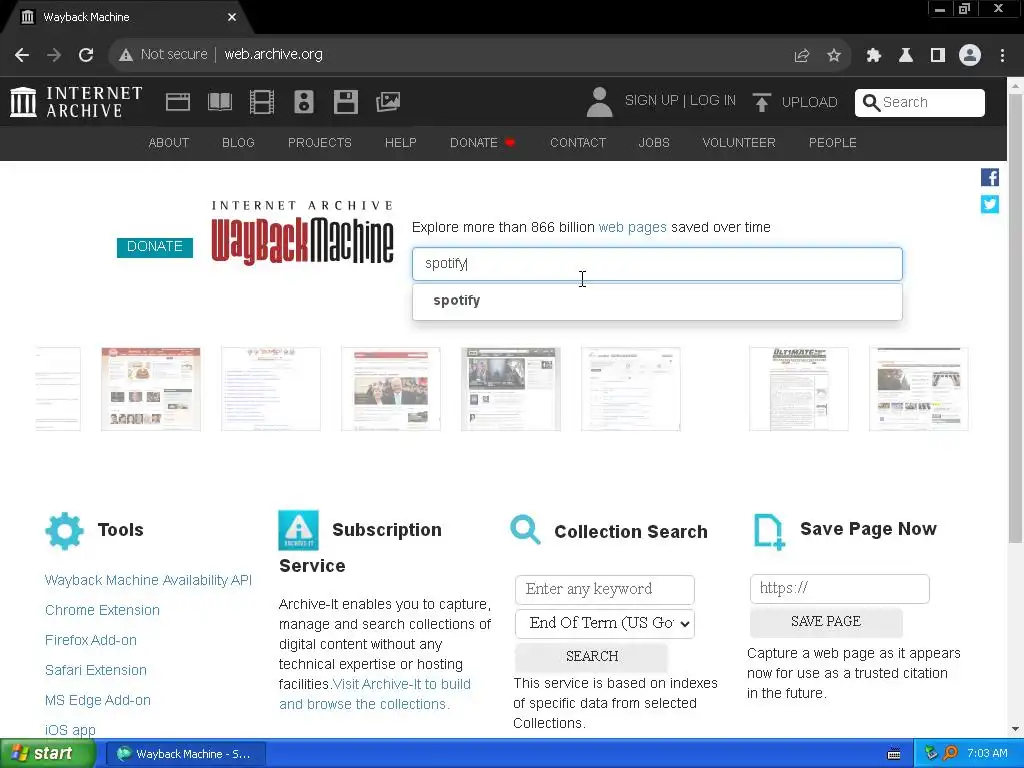1024x768 pixels.
Task: Click the magnifier icon in header search
Action: [x=871, y=103]
